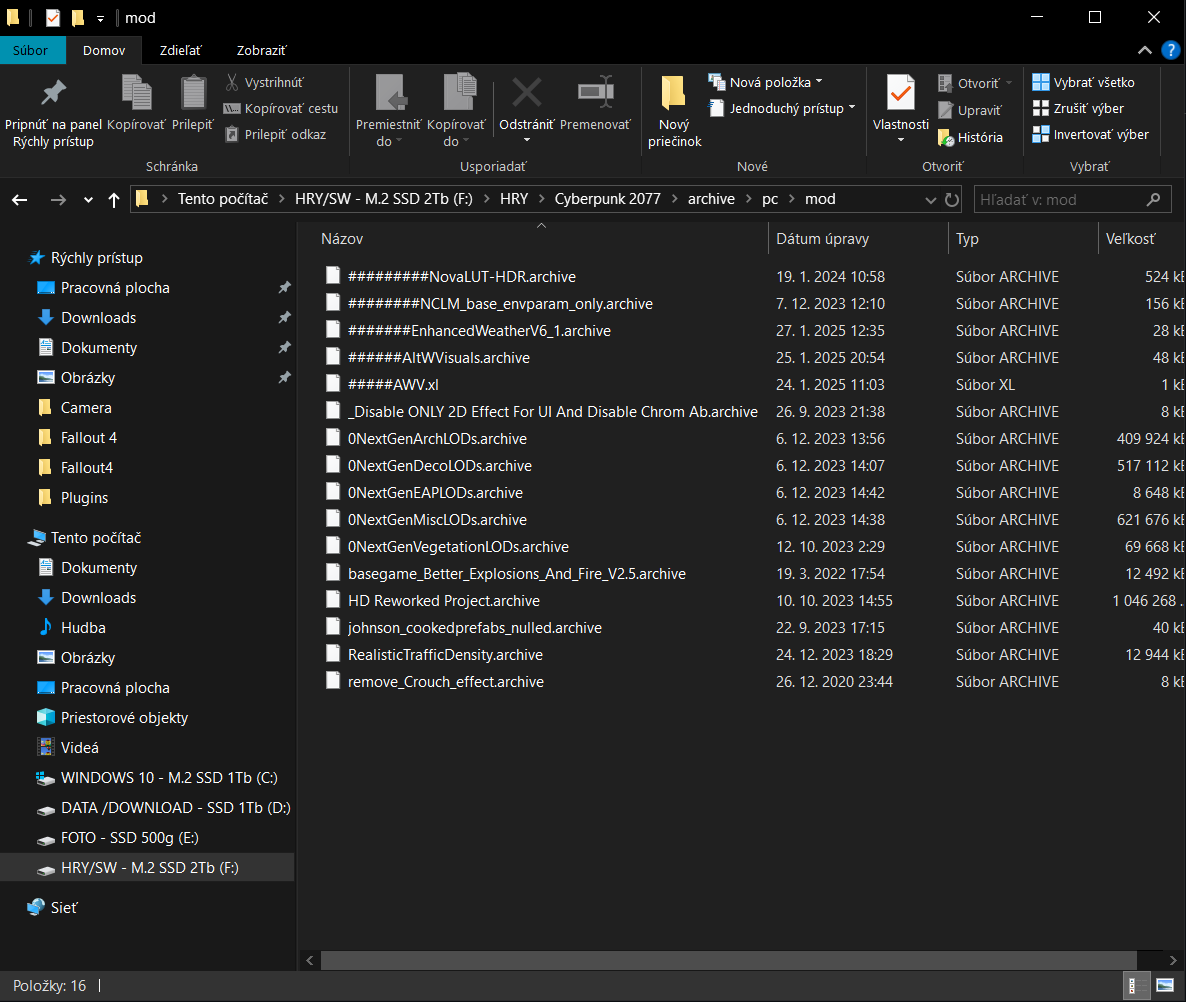
Task: Click the Pin to Quick access icon
Action: pyautogui.click(x=53, y=93)
